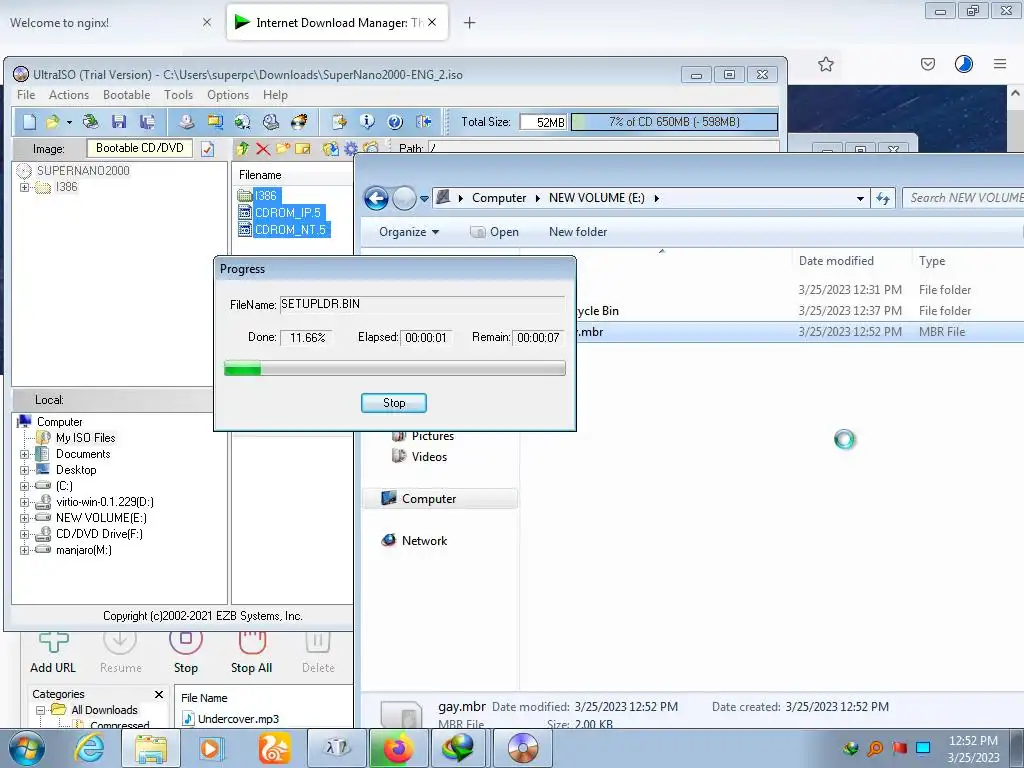Click the Rename icon in image toolbar
This screenshot has height=768, width=1024.
coord(303,149)
